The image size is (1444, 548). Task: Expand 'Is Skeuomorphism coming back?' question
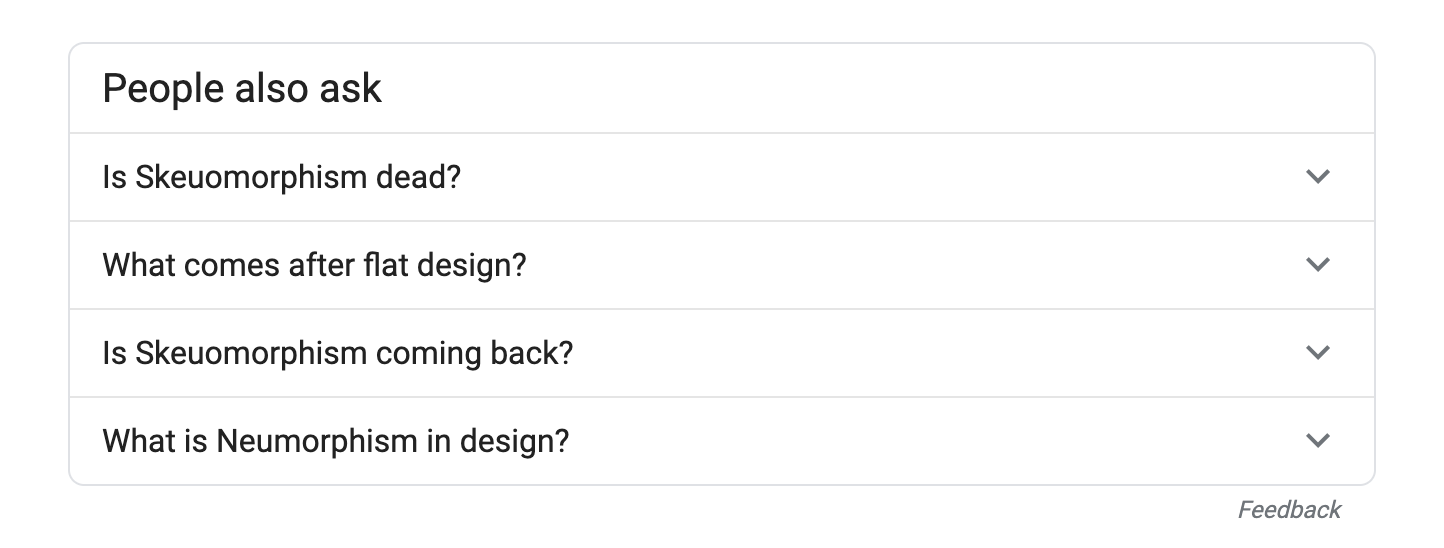pos(722,353)
